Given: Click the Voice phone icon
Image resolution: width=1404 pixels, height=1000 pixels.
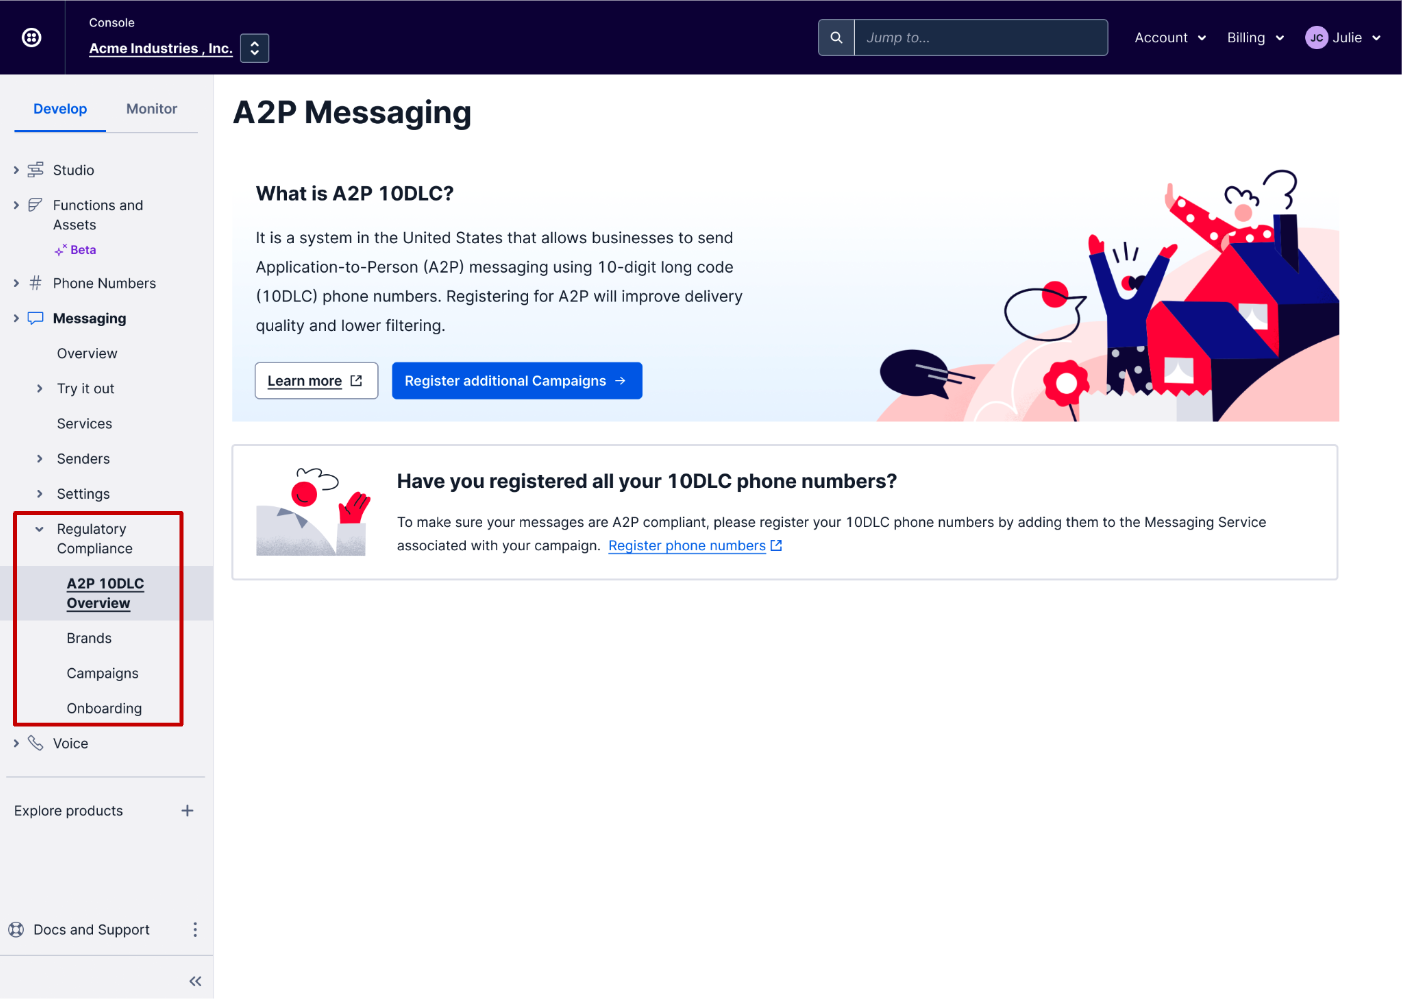Looking at the screenshot, I should click(36, 743).
